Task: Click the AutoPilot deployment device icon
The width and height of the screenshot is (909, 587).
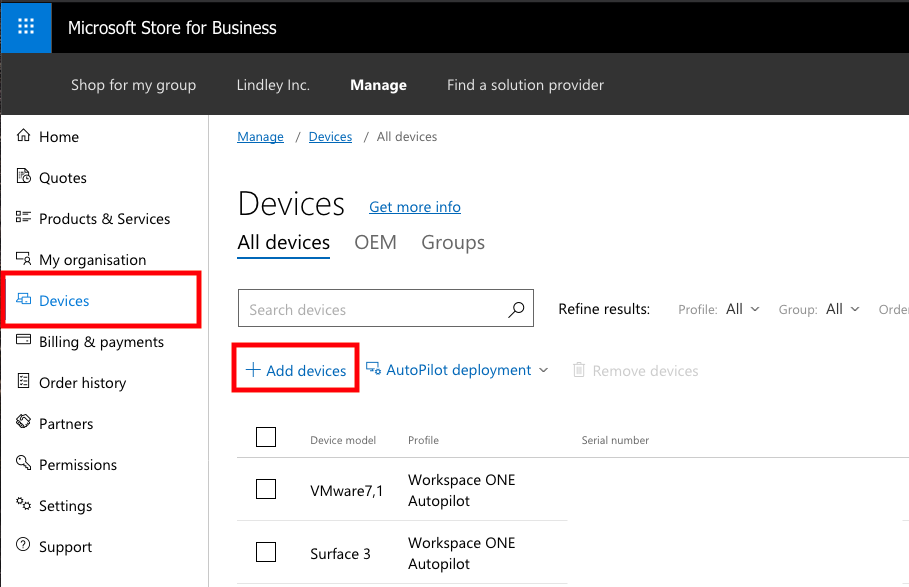Action: tap(373, 369)
